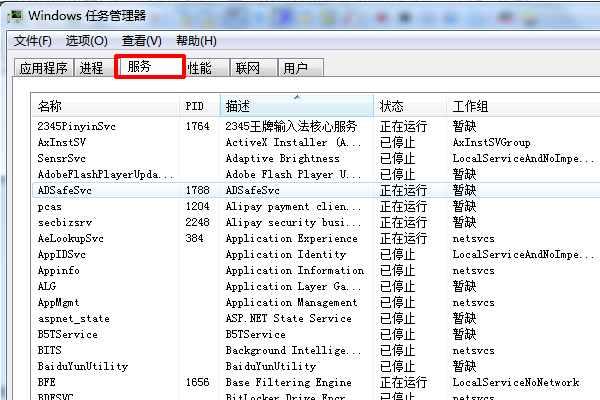Screen dimensions: 600x400
Task: Switch to the 性能 tab
Action: 200,68
